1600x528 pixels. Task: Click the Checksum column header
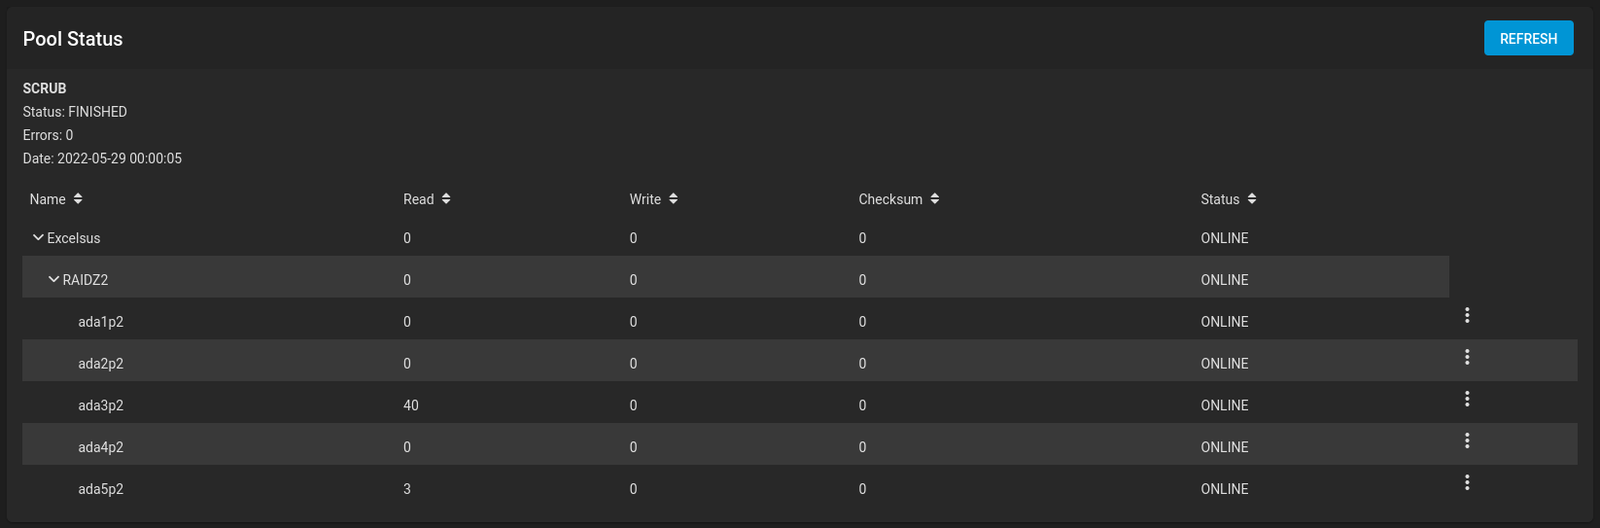[x=890, y=199]
